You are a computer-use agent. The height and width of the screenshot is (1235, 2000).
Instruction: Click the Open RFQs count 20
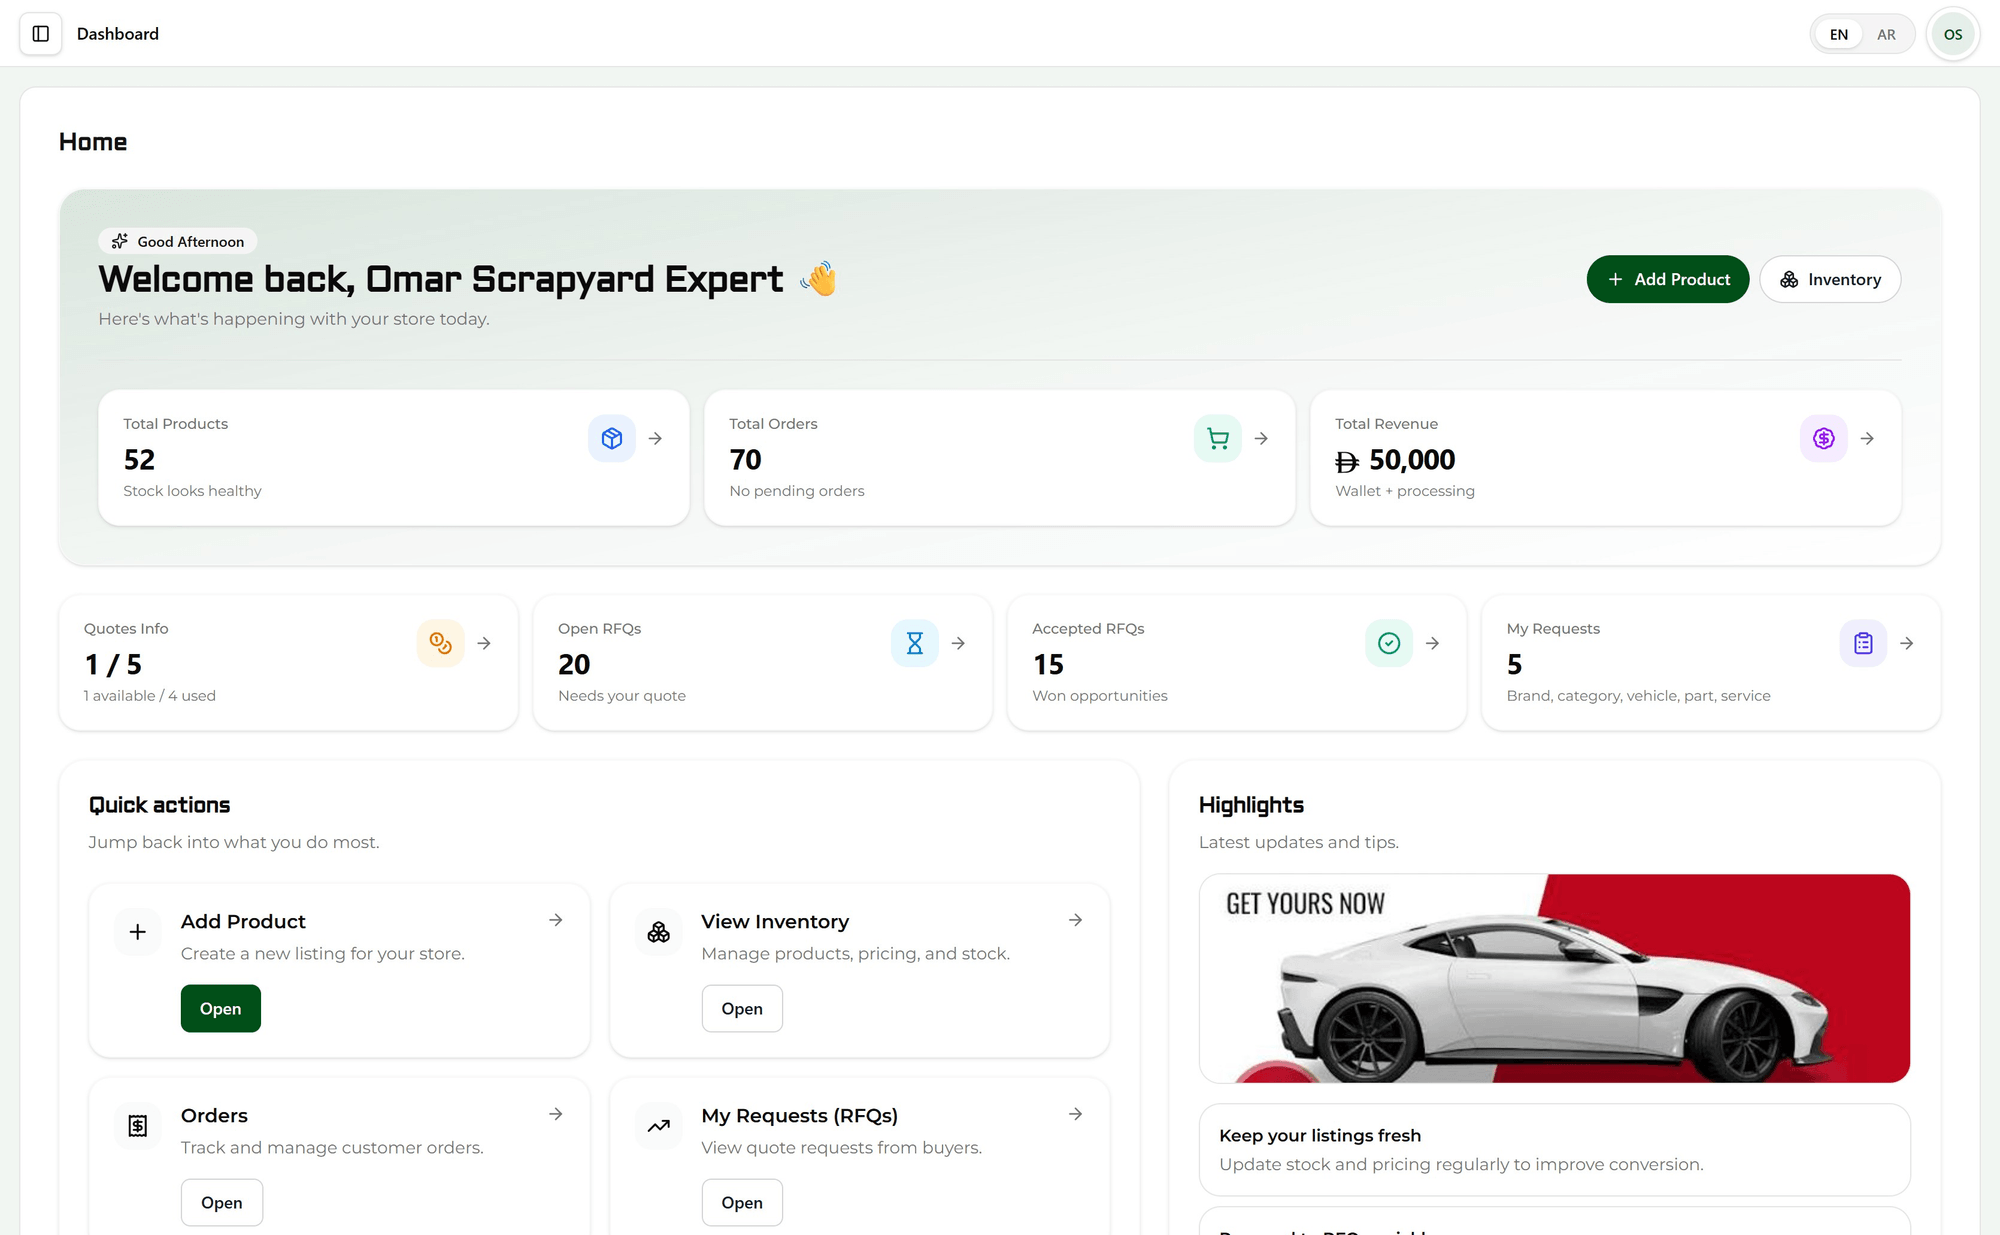[x=574, y=665]
